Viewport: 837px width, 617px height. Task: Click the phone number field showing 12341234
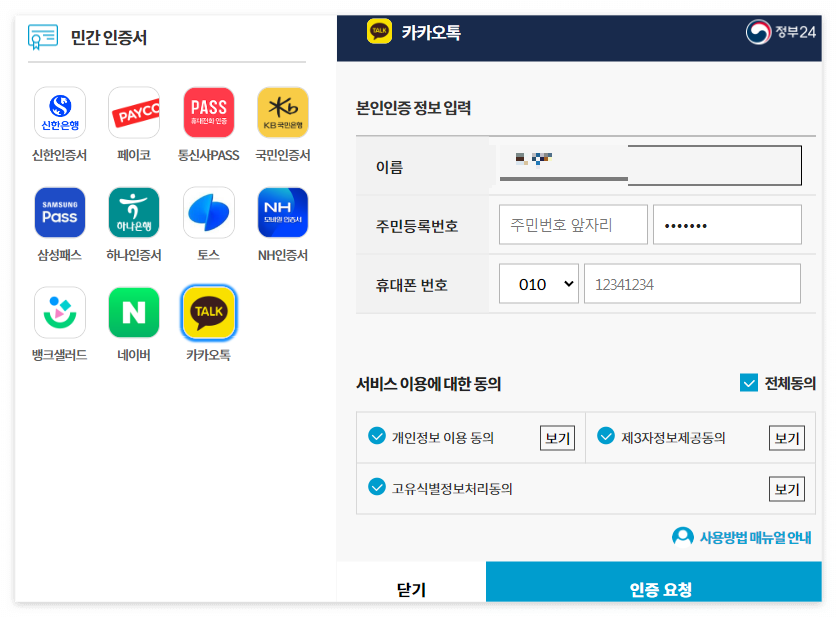point(692,284)
